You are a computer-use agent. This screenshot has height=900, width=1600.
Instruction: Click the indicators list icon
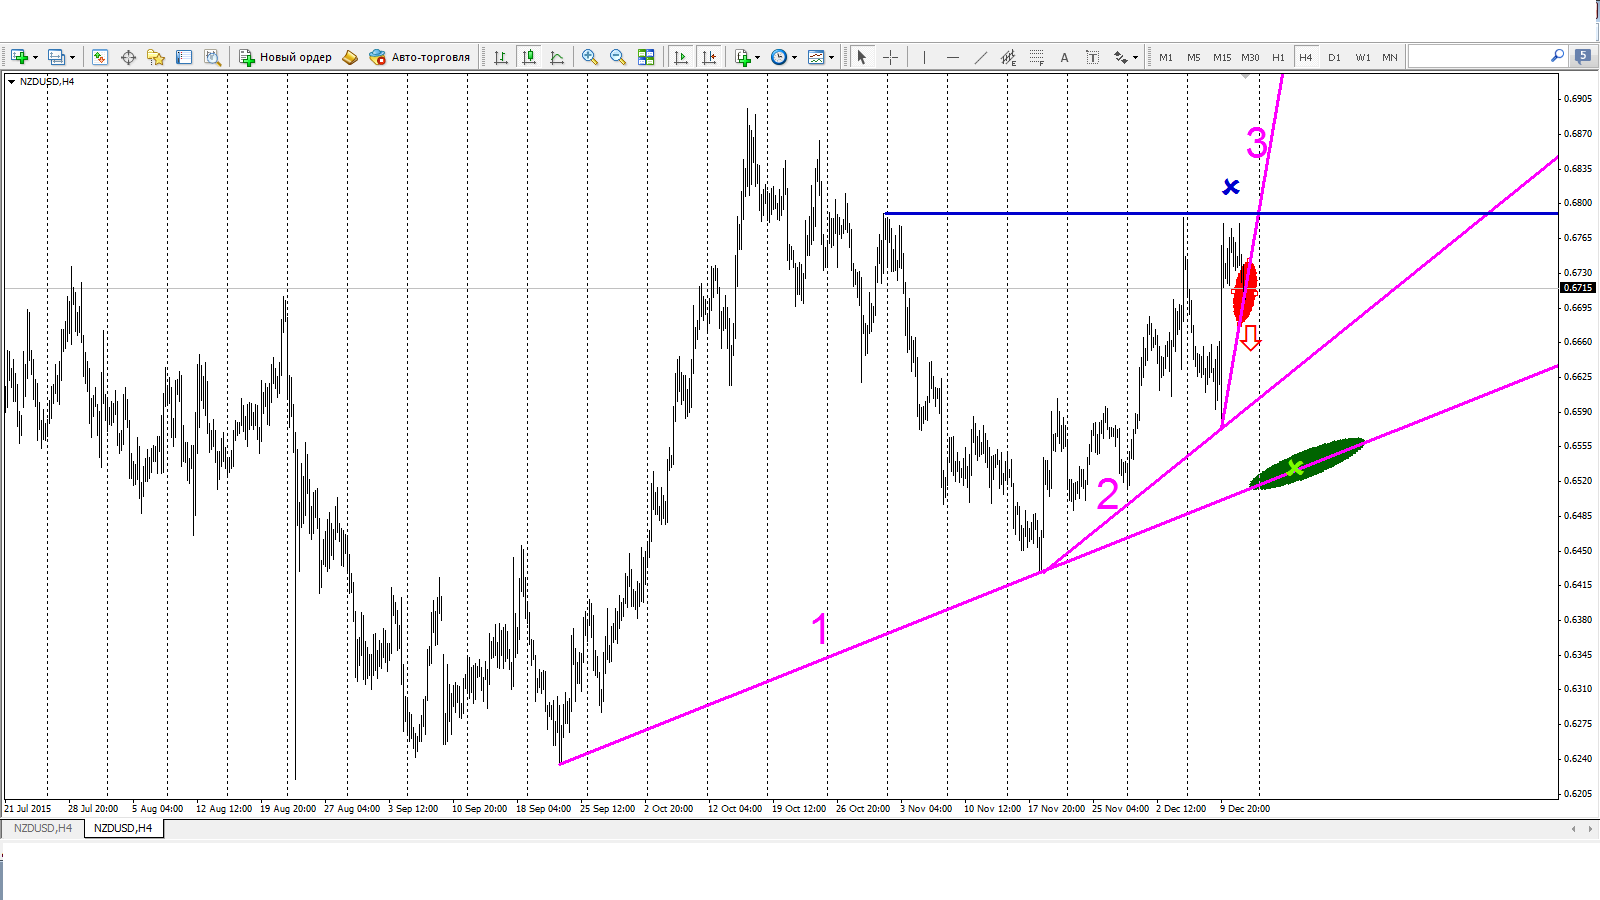742,57
